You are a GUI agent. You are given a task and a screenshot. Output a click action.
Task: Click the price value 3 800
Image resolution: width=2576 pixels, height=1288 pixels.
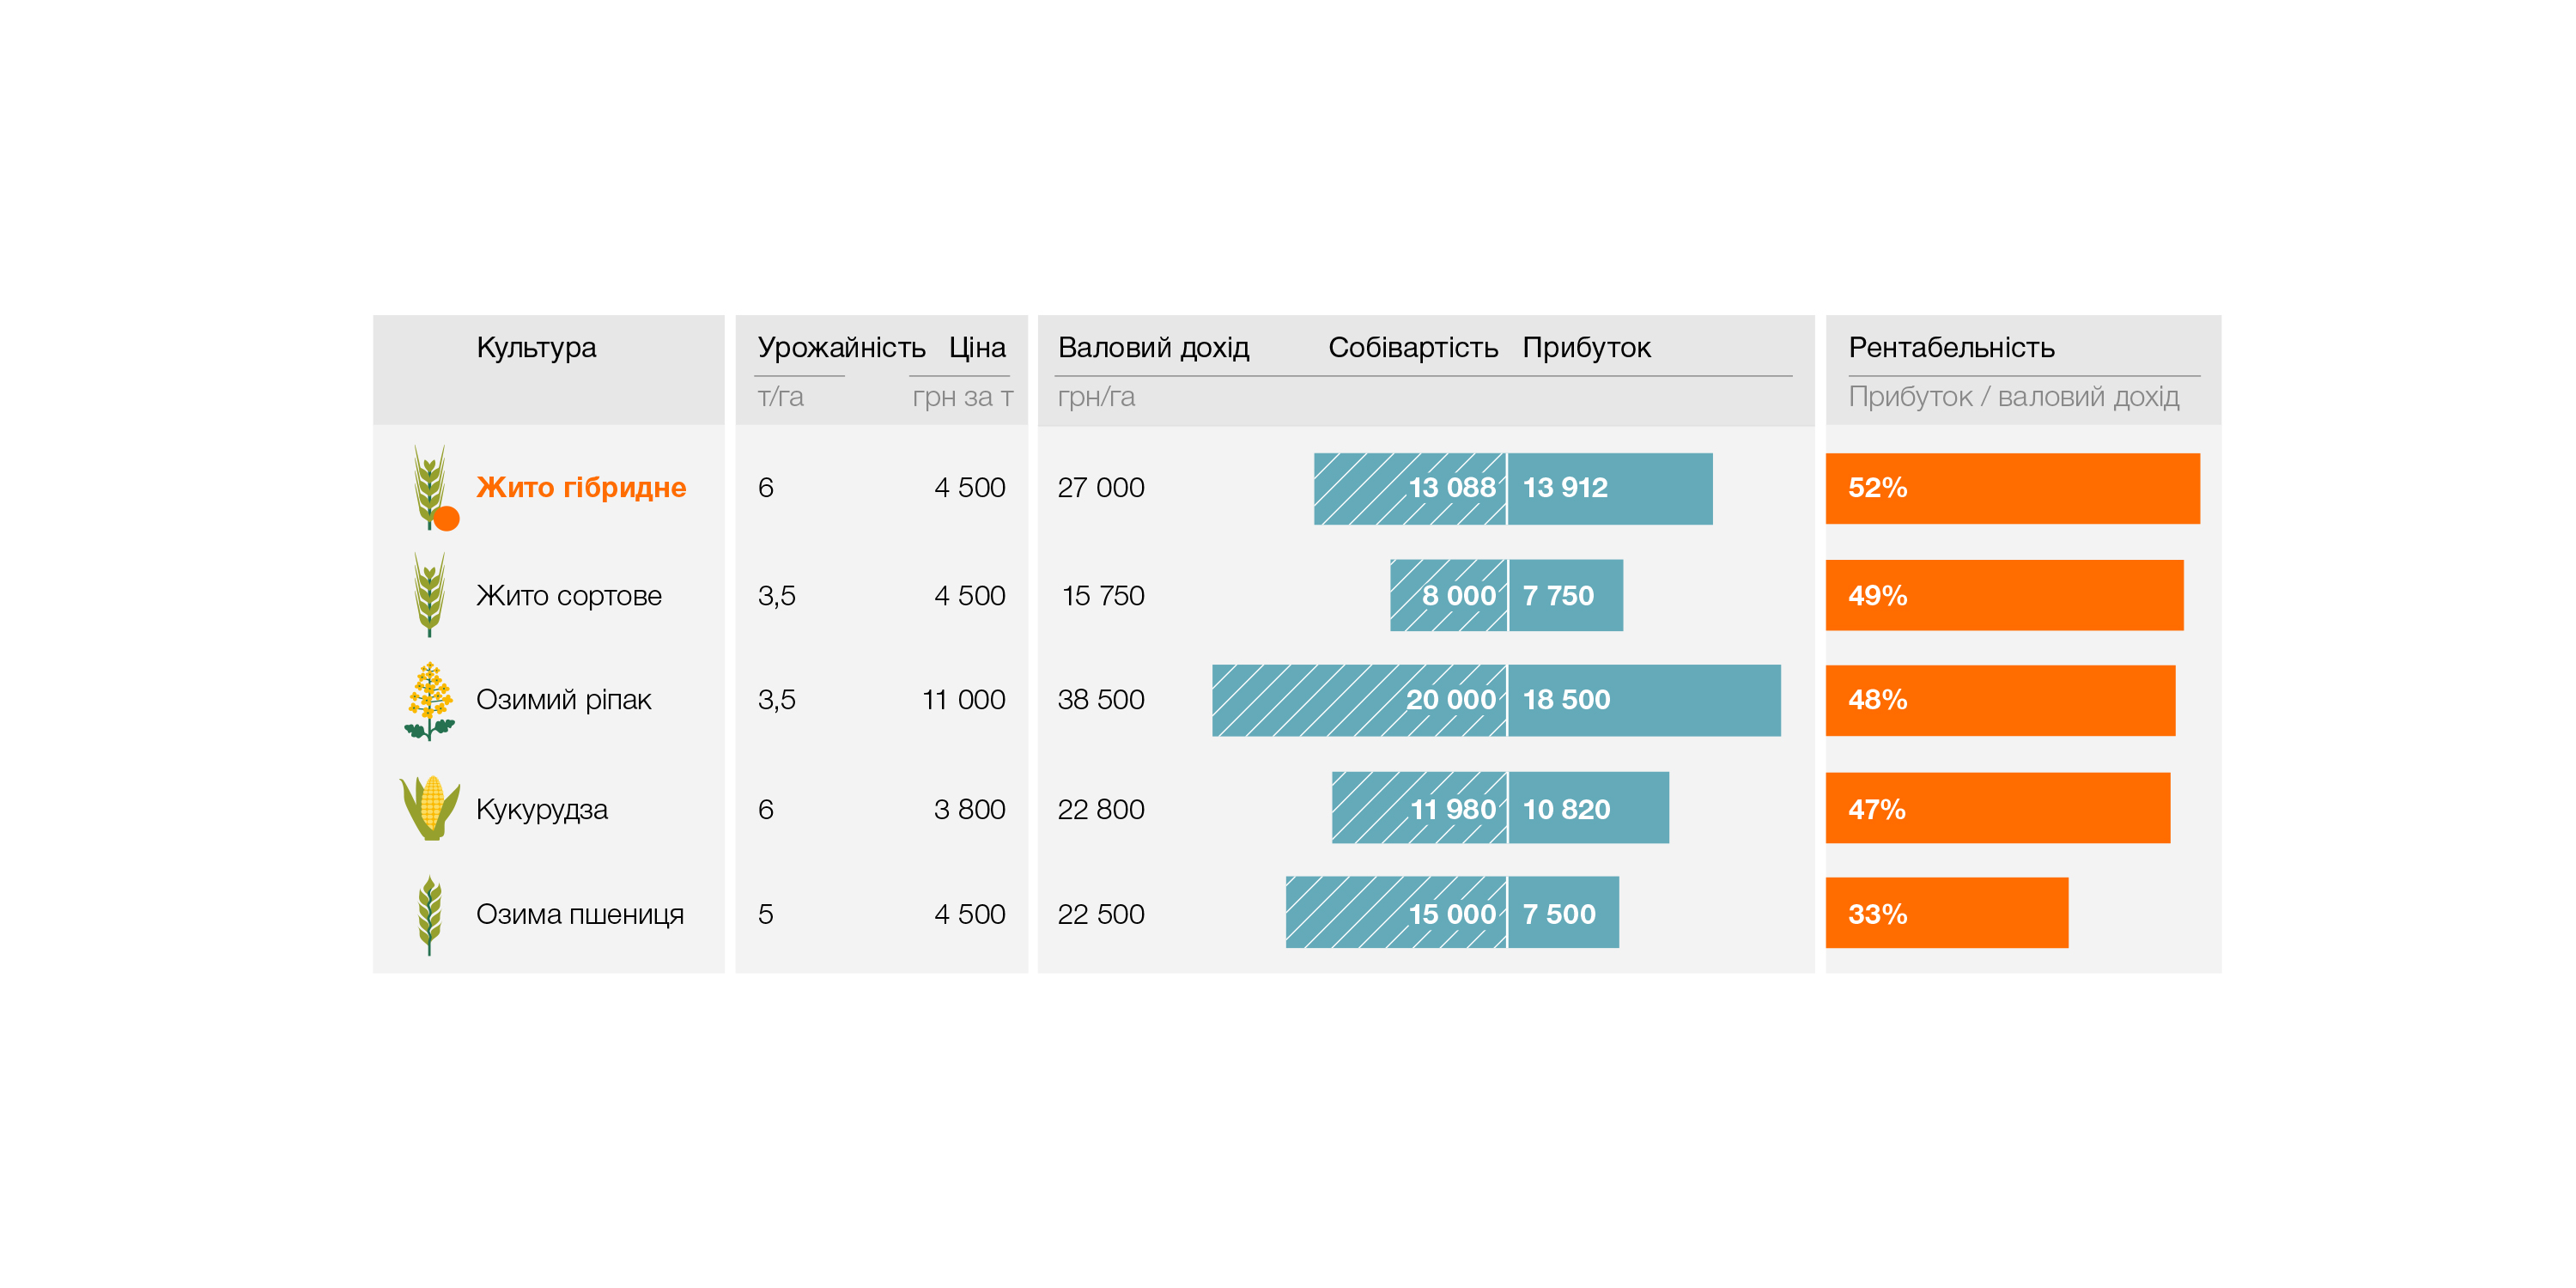coord(969,809)
